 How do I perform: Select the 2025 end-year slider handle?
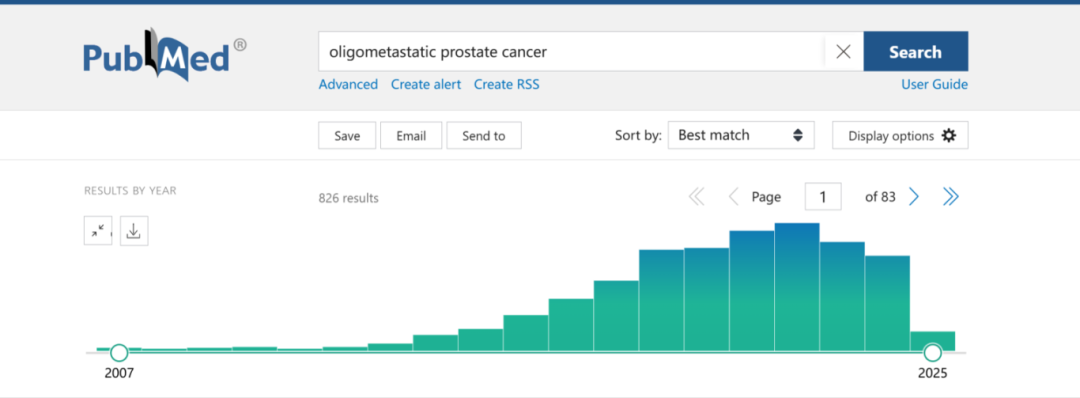[x=933, y=353]
